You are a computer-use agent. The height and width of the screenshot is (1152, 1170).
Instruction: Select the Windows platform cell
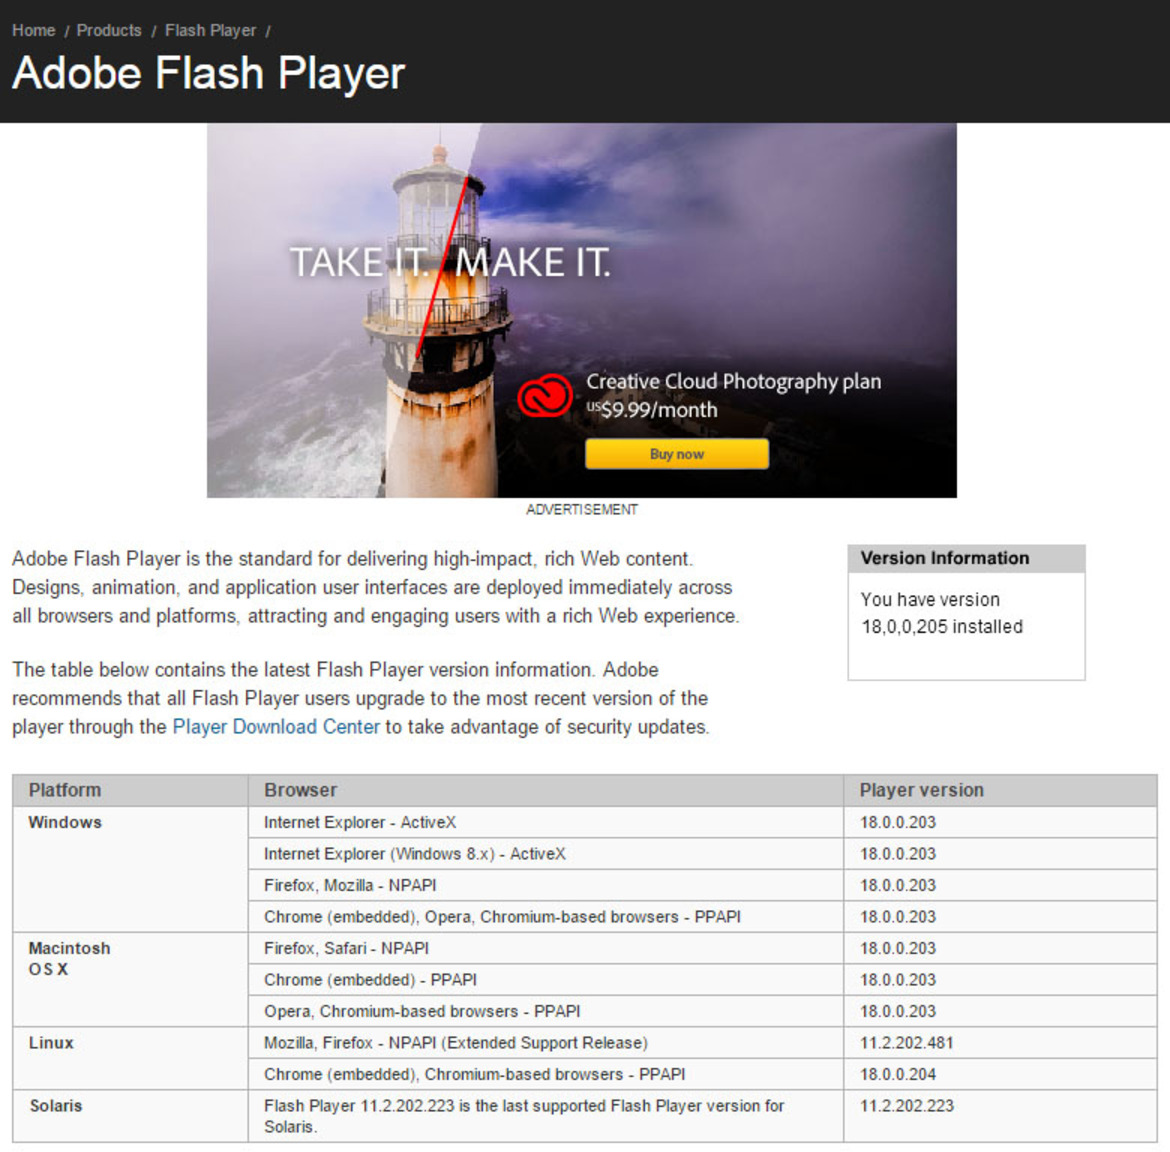(131, 869)
